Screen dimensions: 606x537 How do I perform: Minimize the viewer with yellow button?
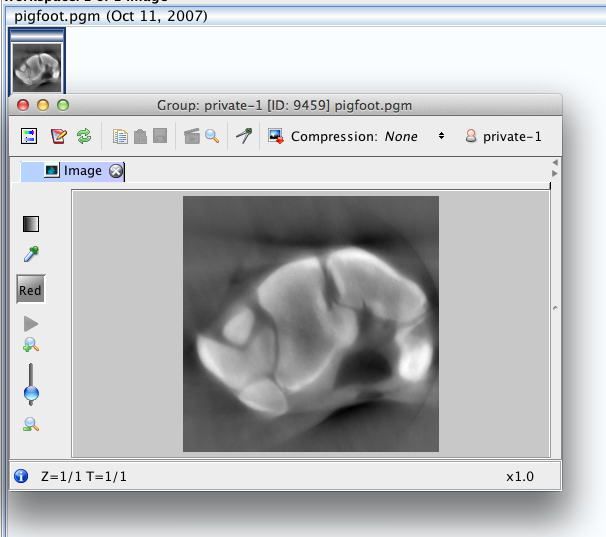click(43, 105)
